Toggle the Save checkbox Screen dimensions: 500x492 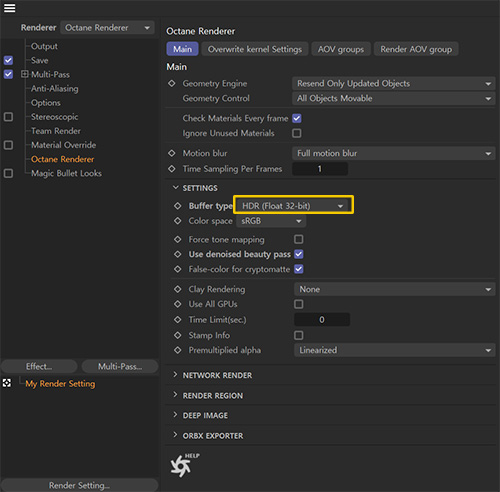pyautogui.click(x=8, y=60)
